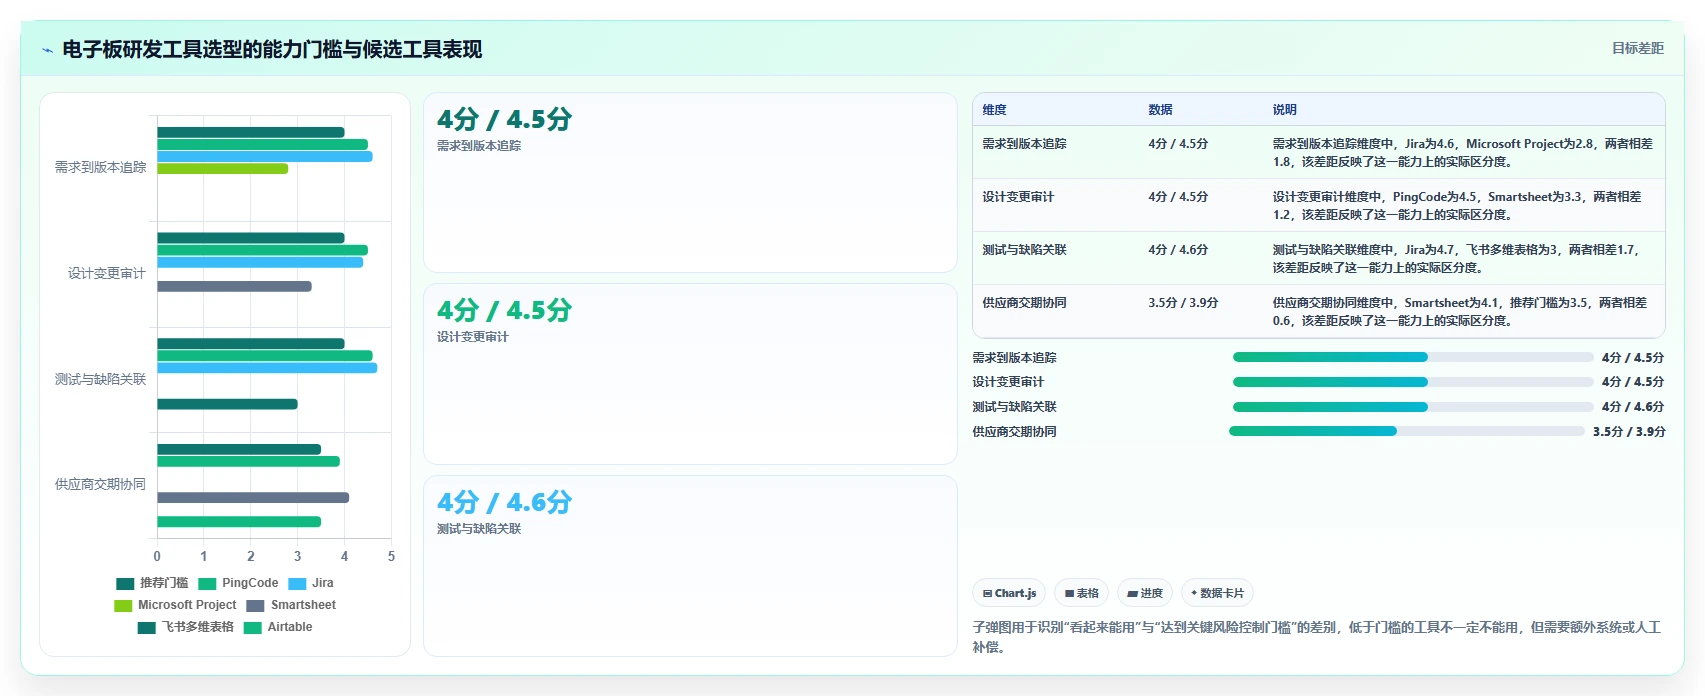This screenshot has width=1705, height=696.
Task: Click the 需求到版本追踪 chart axis label
Action: 100,168
